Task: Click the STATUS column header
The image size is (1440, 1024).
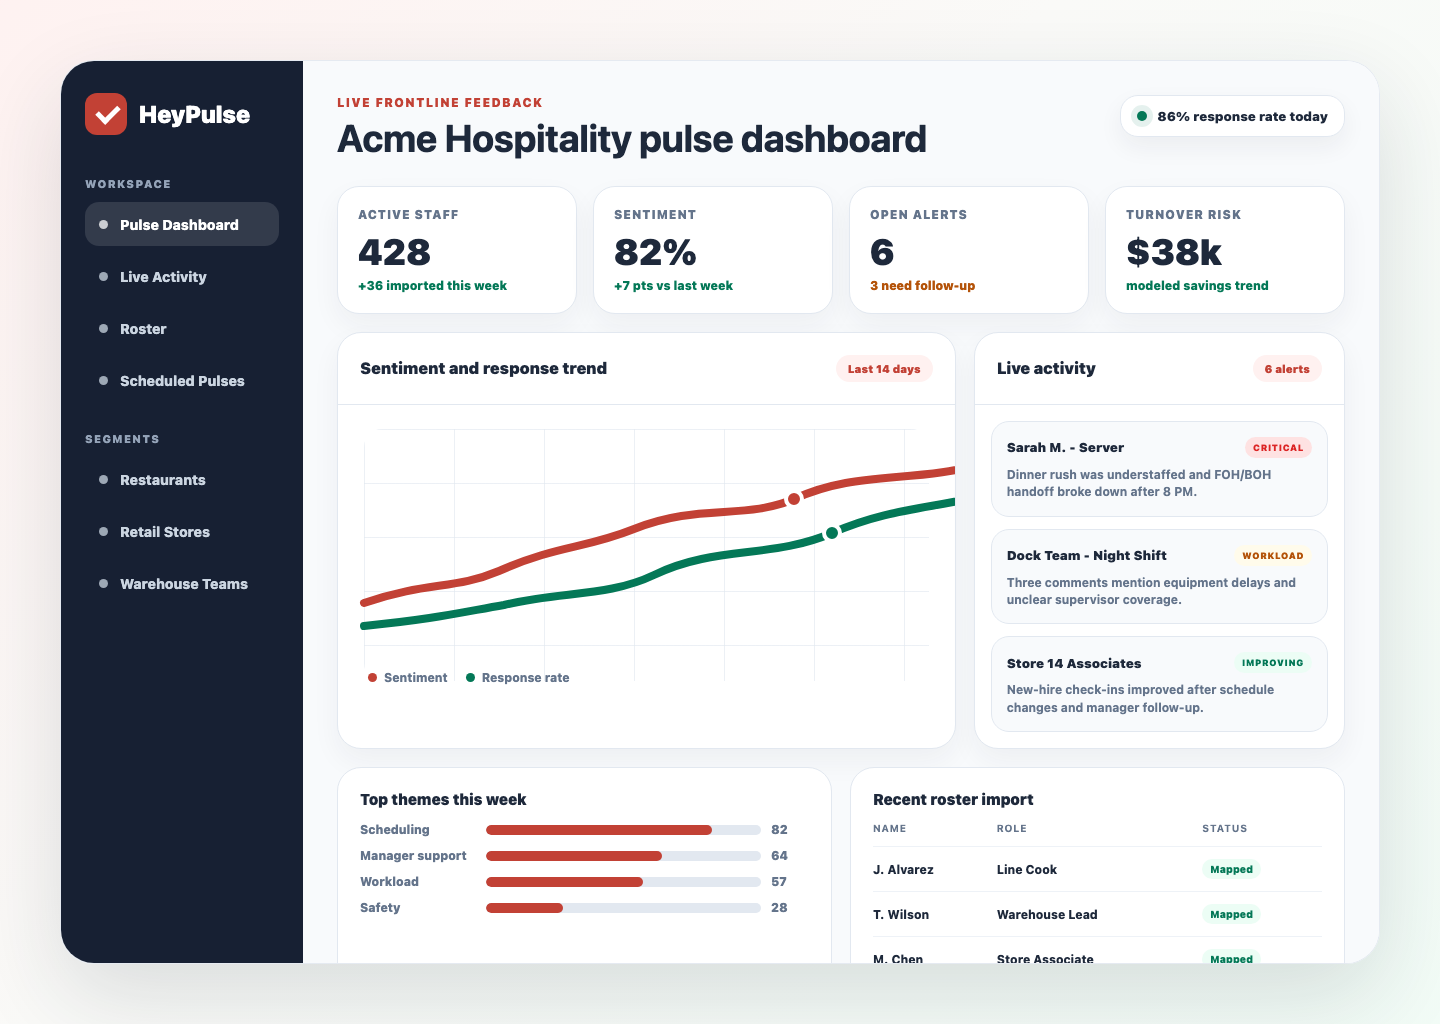Action: 1225,829
